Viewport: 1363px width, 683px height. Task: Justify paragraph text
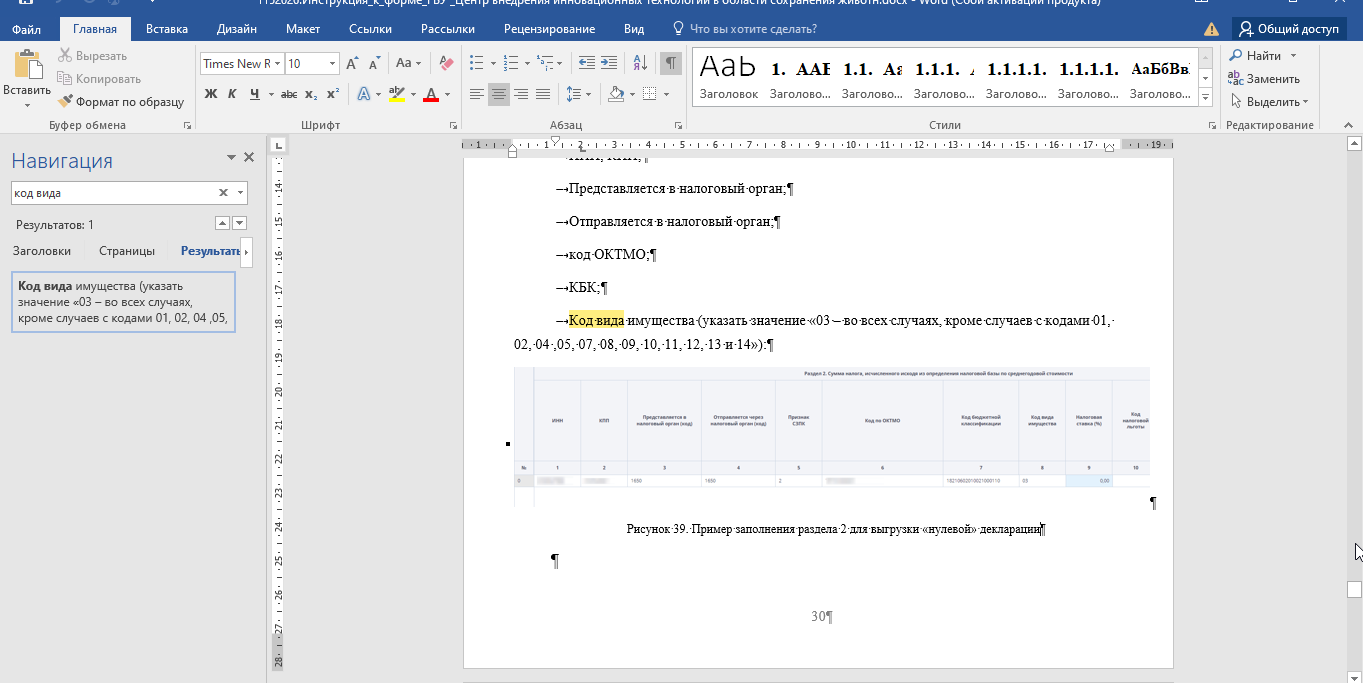click(543, 94)
